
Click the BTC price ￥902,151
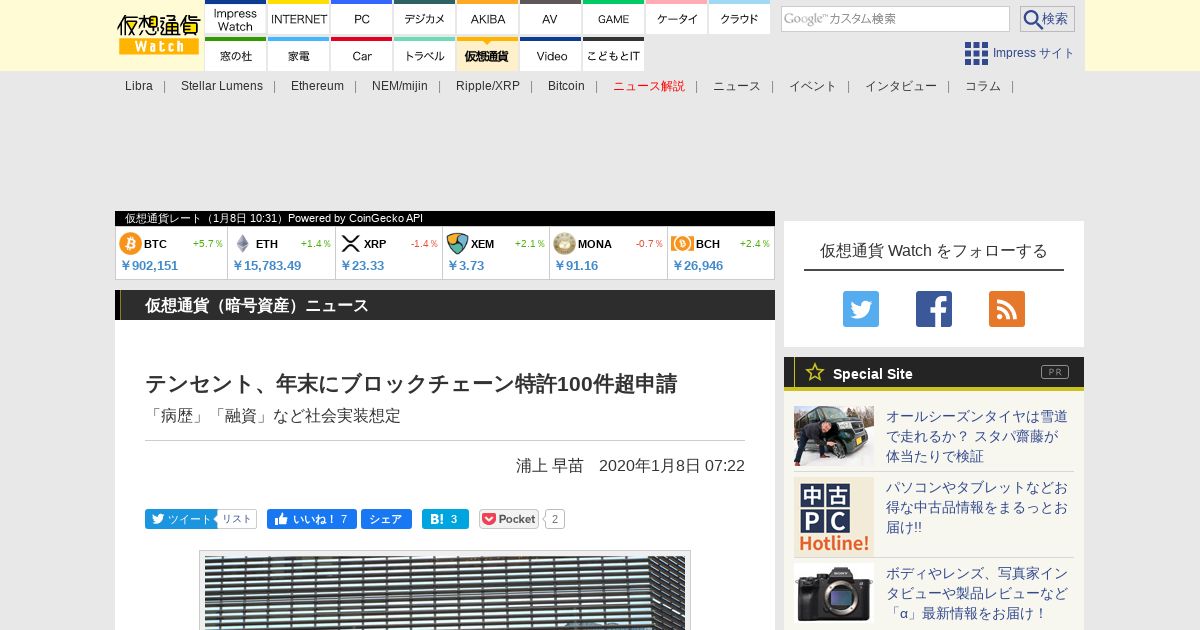[149, 265]
